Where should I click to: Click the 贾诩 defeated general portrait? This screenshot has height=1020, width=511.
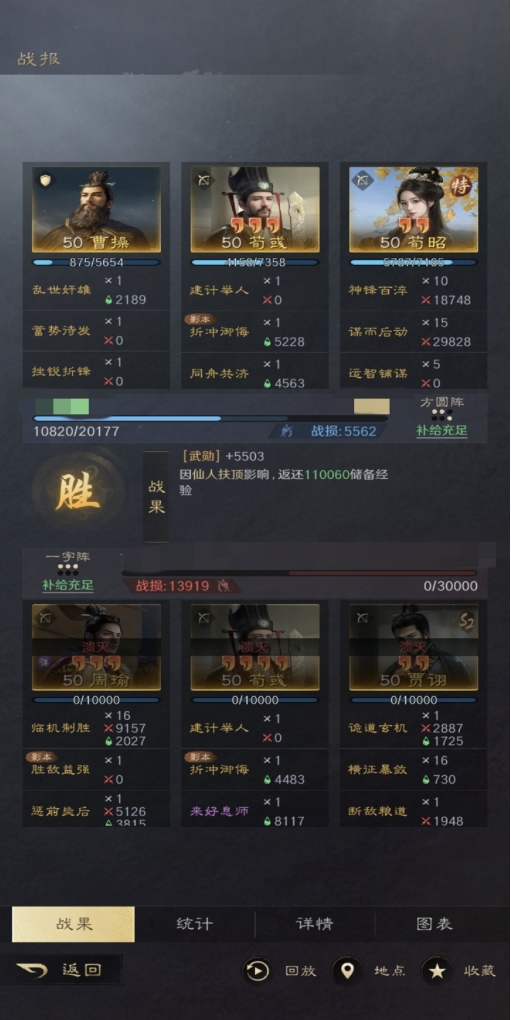click(x=413, y=647)
